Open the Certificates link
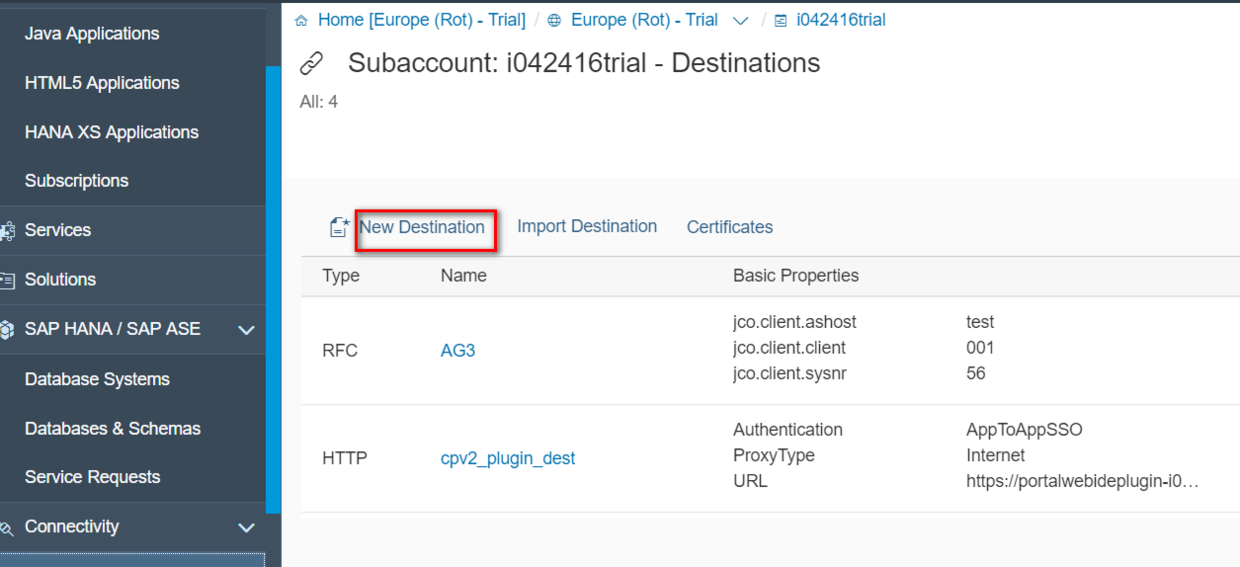Screen dimensions: 1240x567 click(730, 227)
